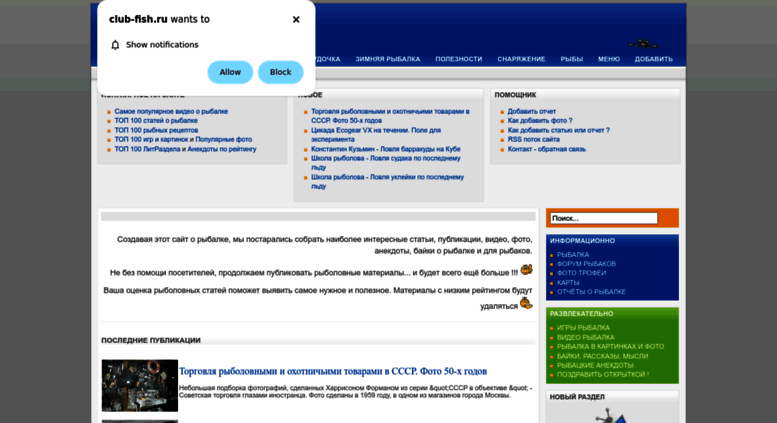The width and height of the screenshot is (777, 423).
Task: Open РЫБАЛКА В КАРТИНКАХ И ФОТО link
Action: [610, 347]
